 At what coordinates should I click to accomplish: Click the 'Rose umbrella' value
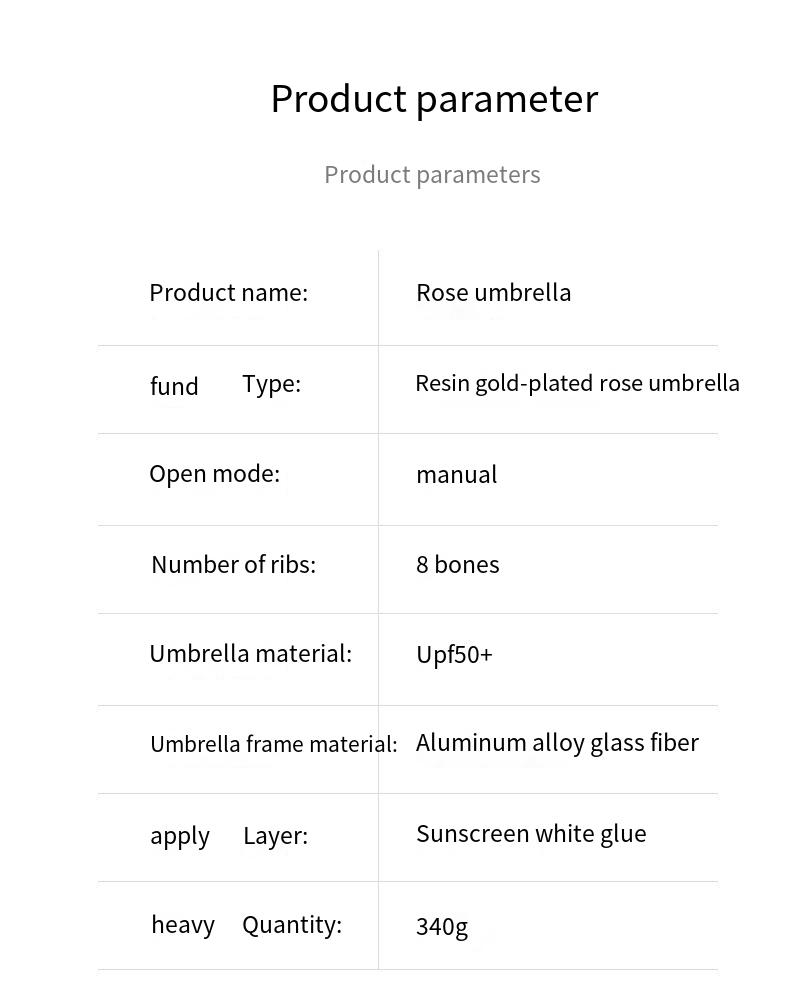pyautogui.click(x=494, y=293)
